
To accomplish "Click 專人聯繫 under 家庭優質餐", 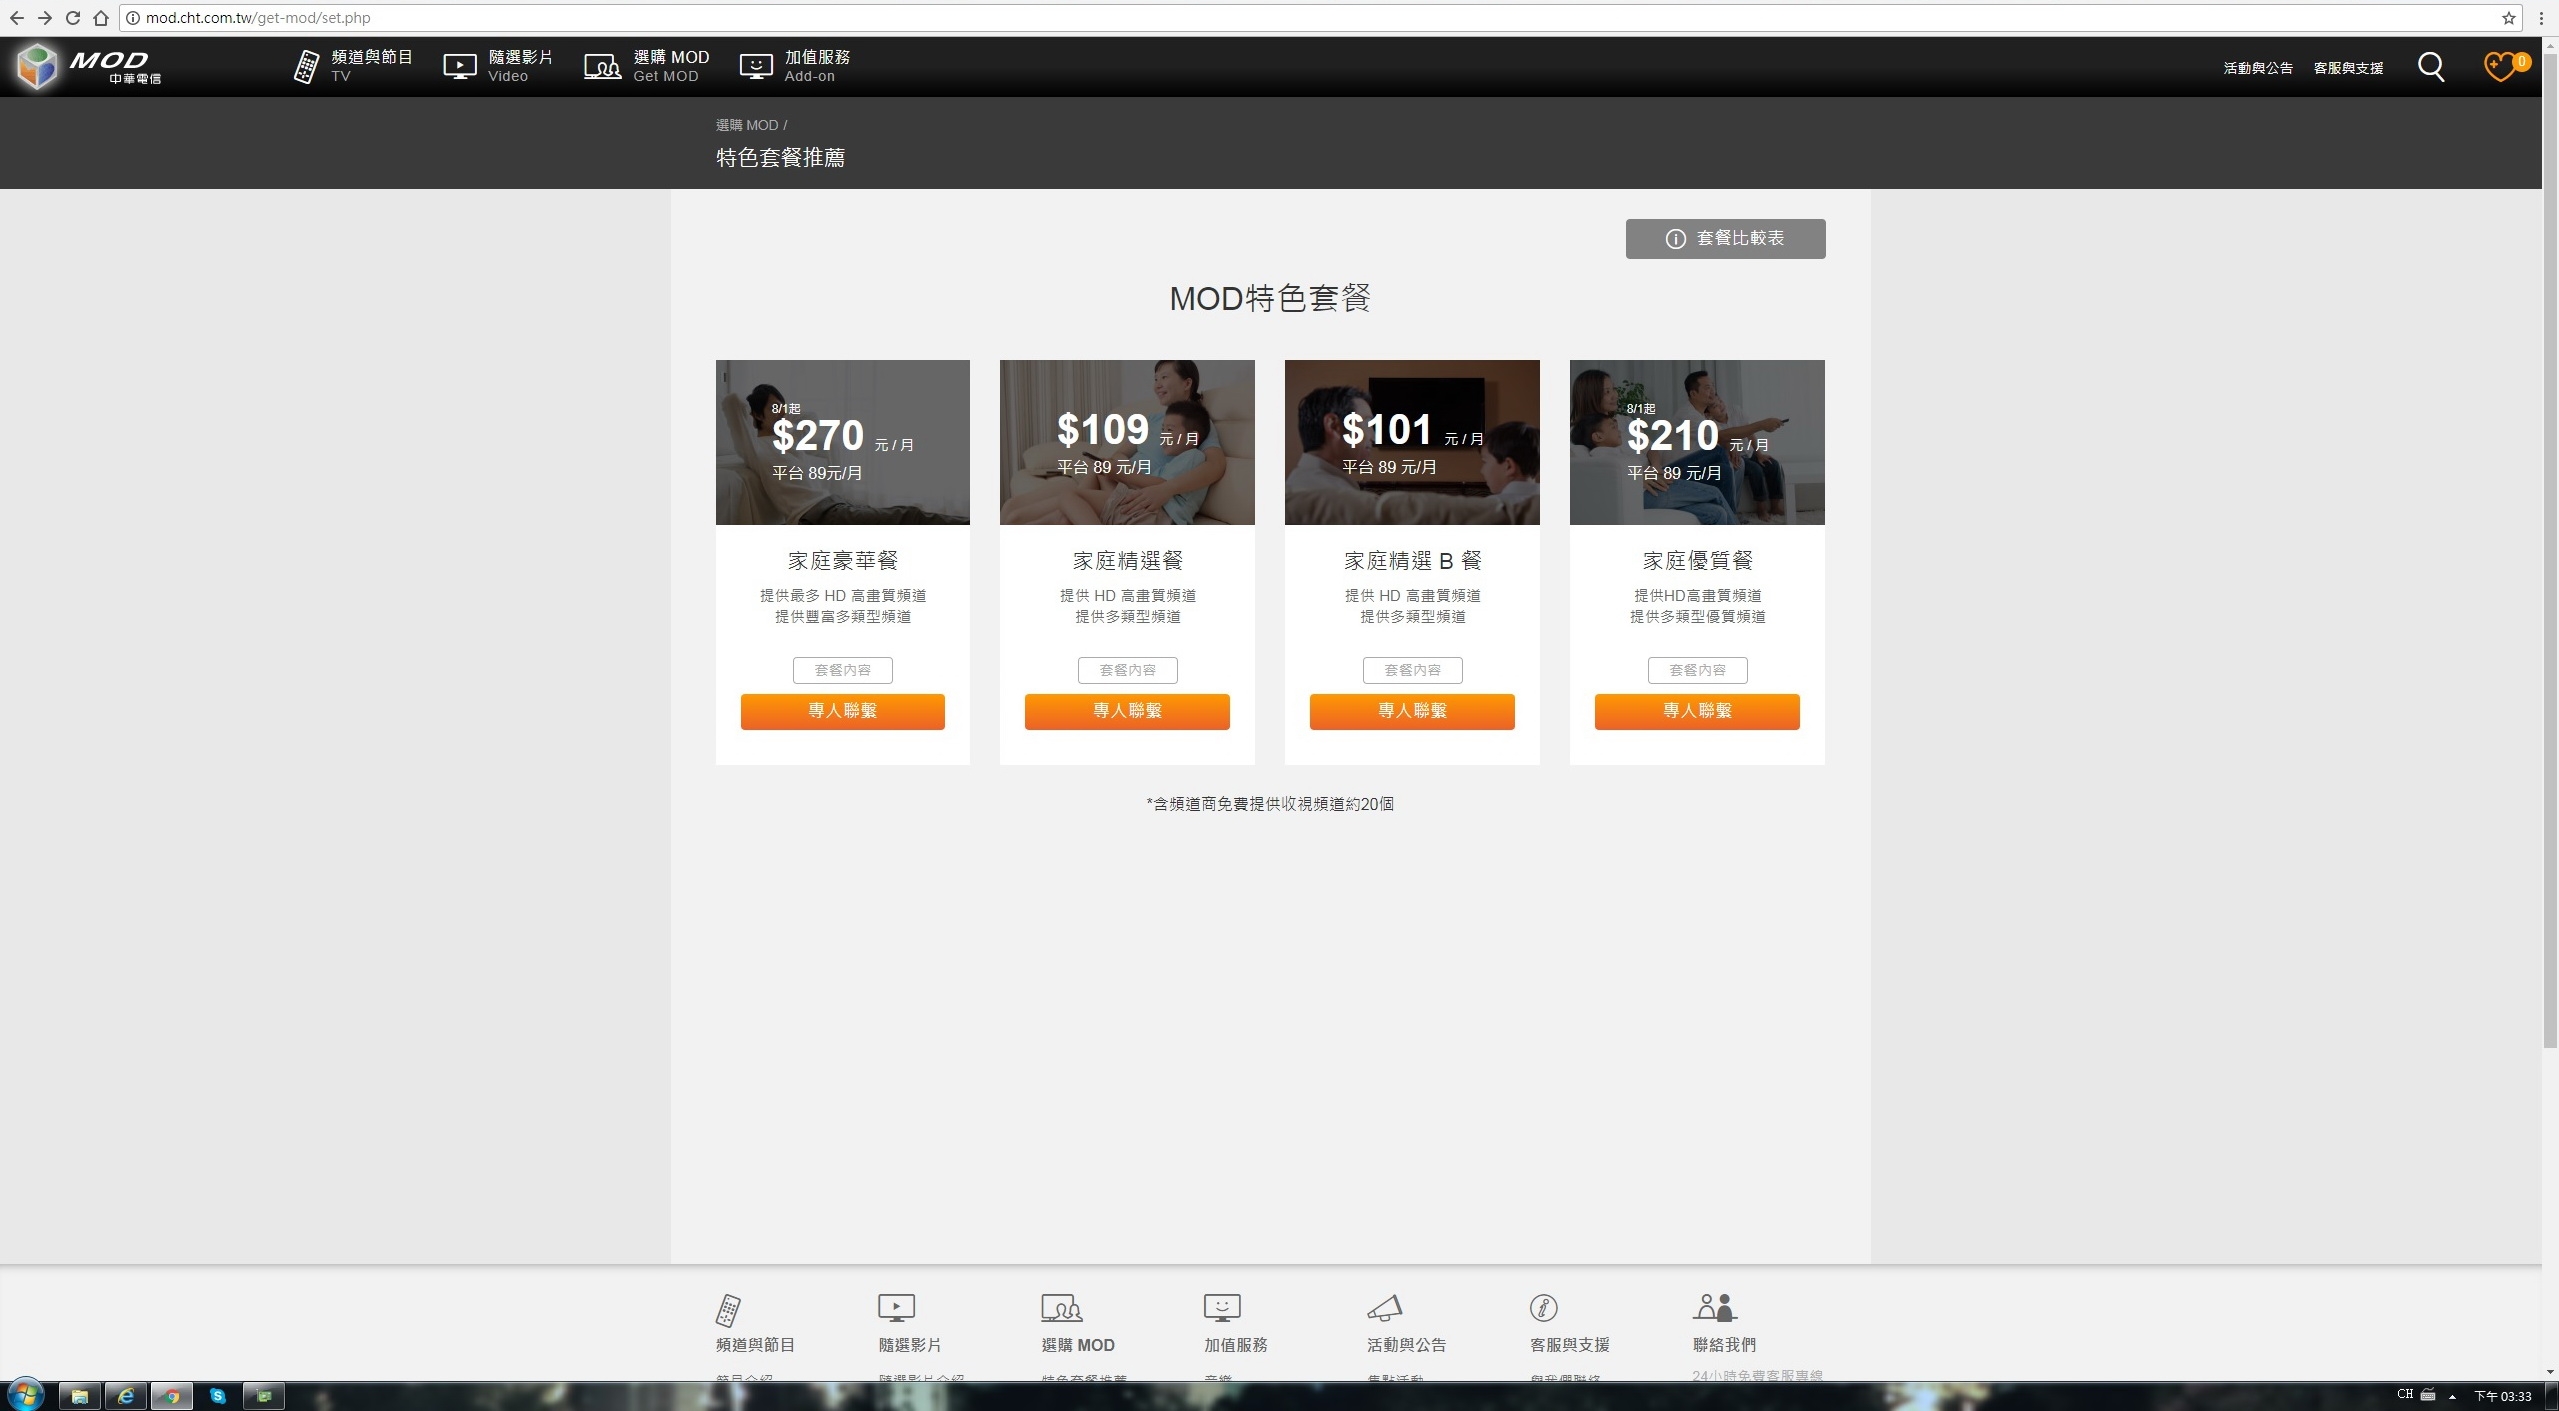I will click(1696, 711).
